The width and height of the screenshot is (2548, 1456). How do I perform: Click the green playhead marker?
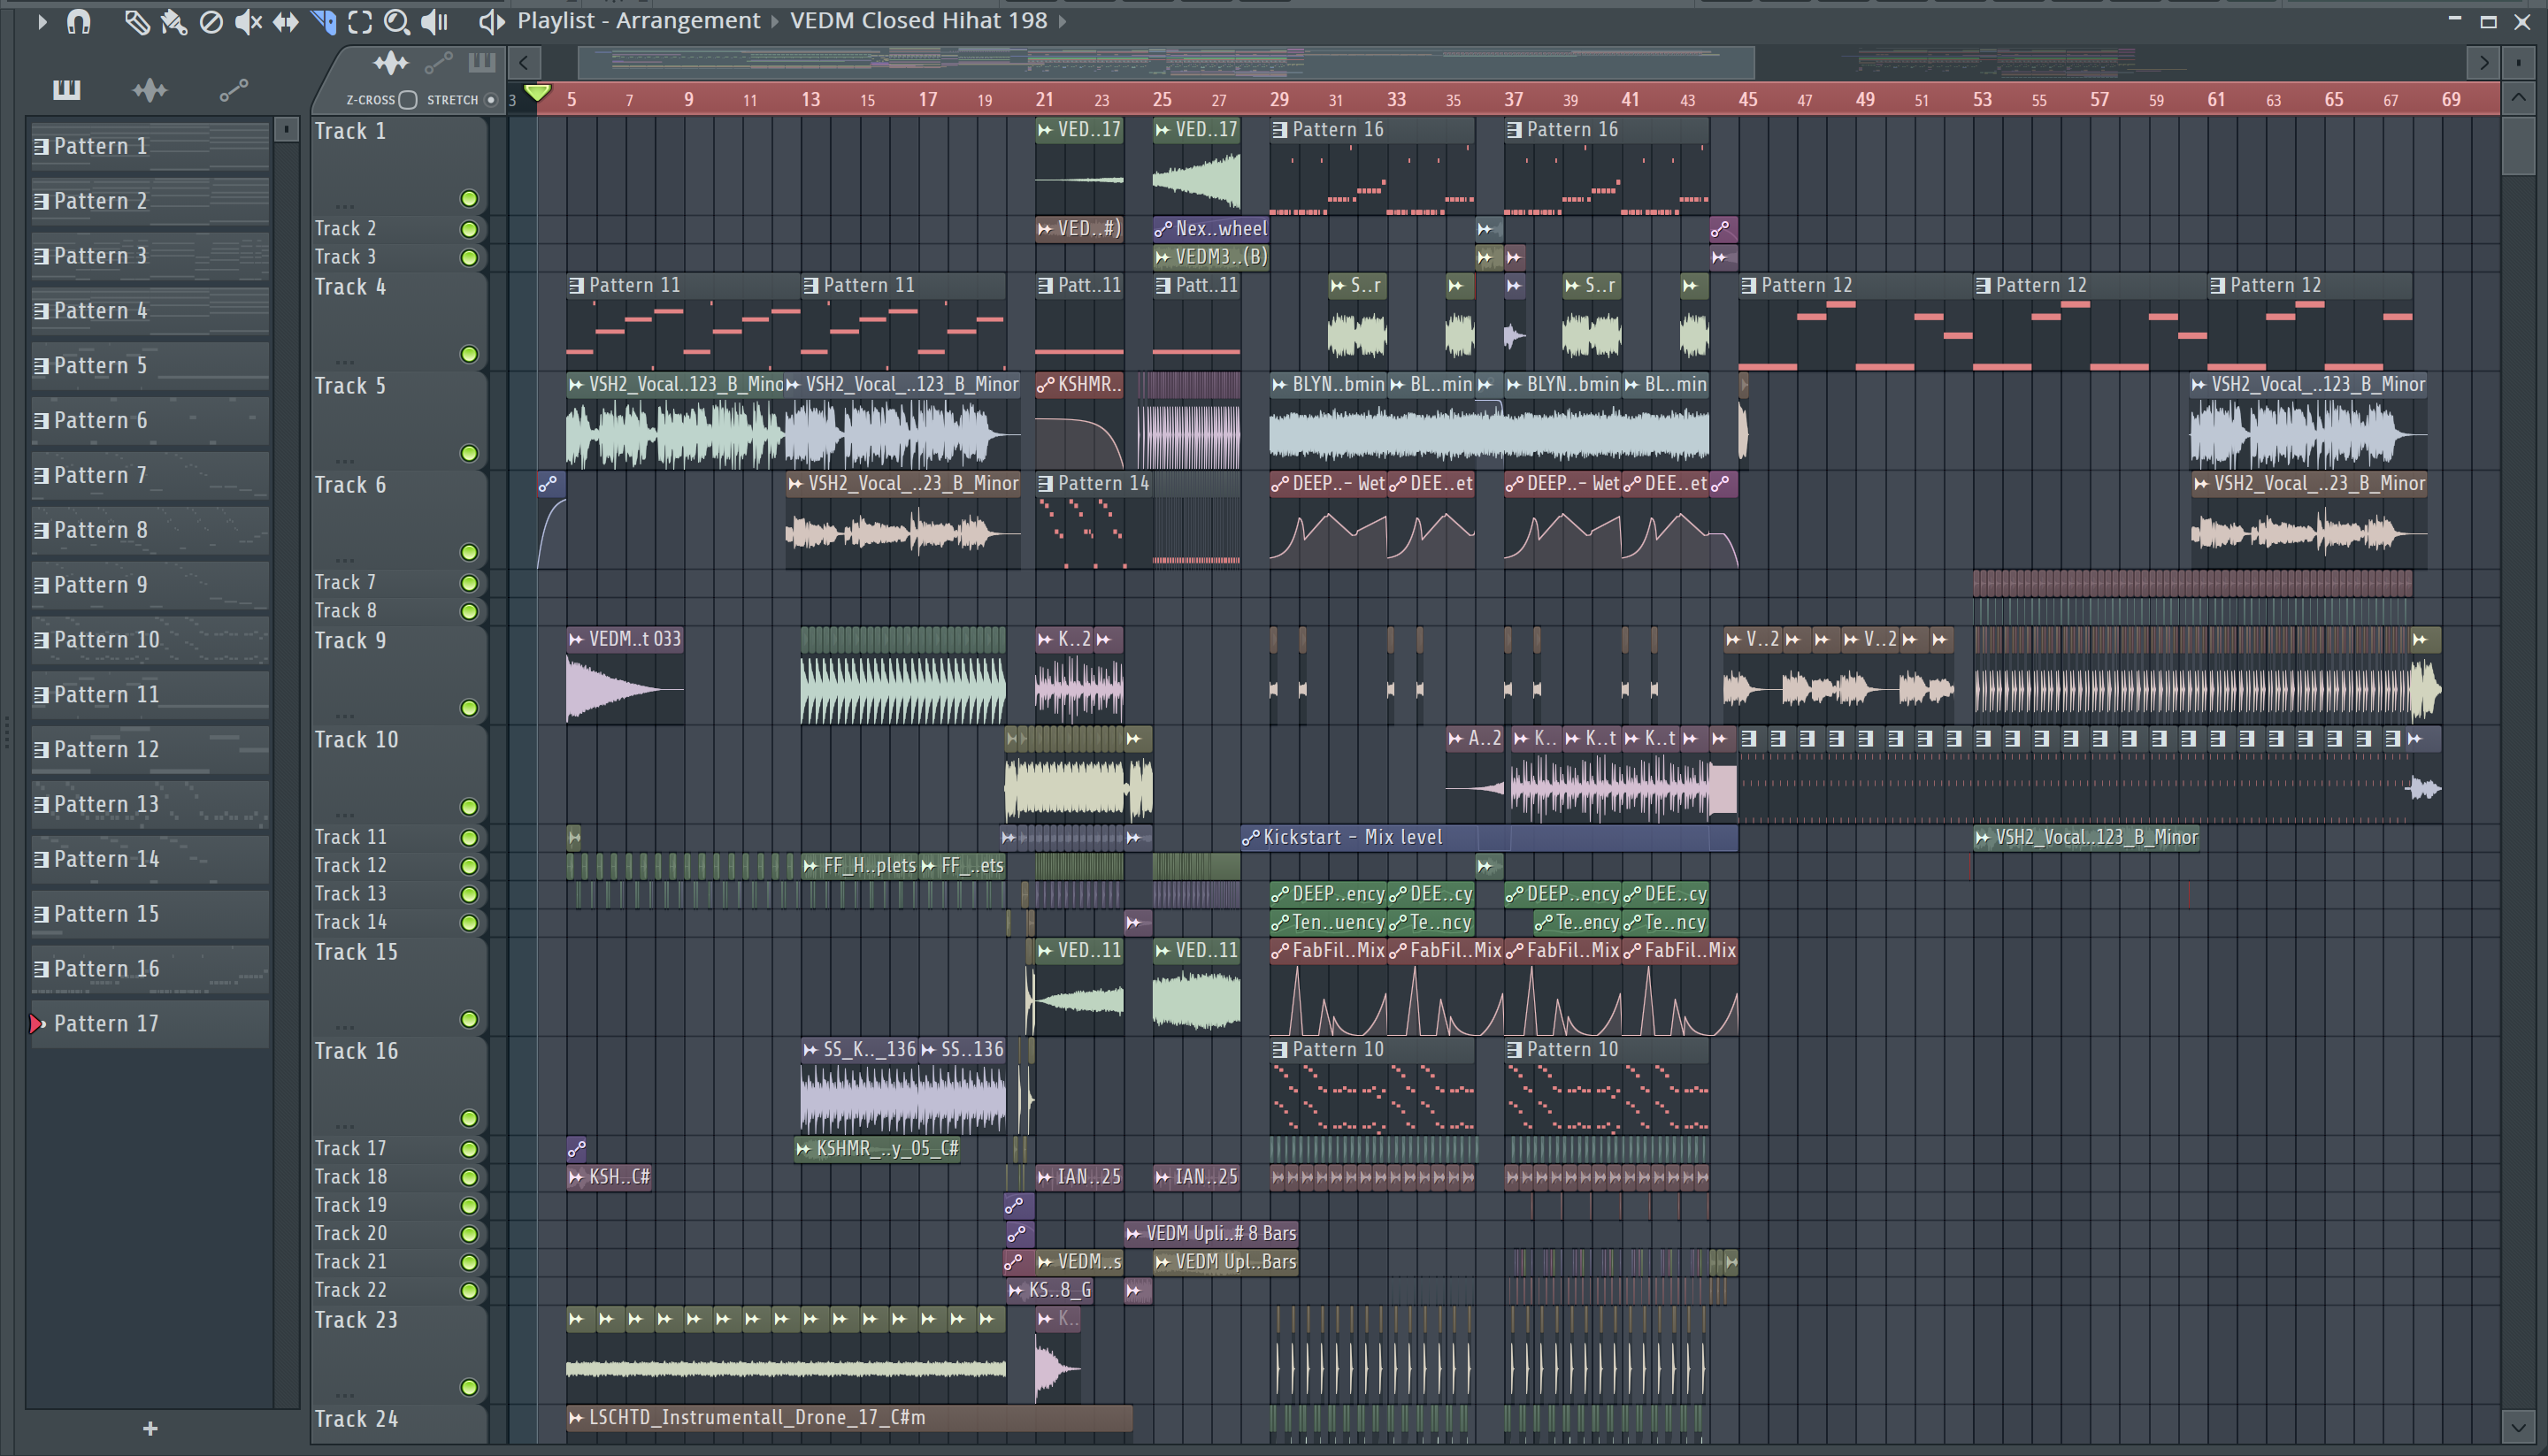point(537,94)
